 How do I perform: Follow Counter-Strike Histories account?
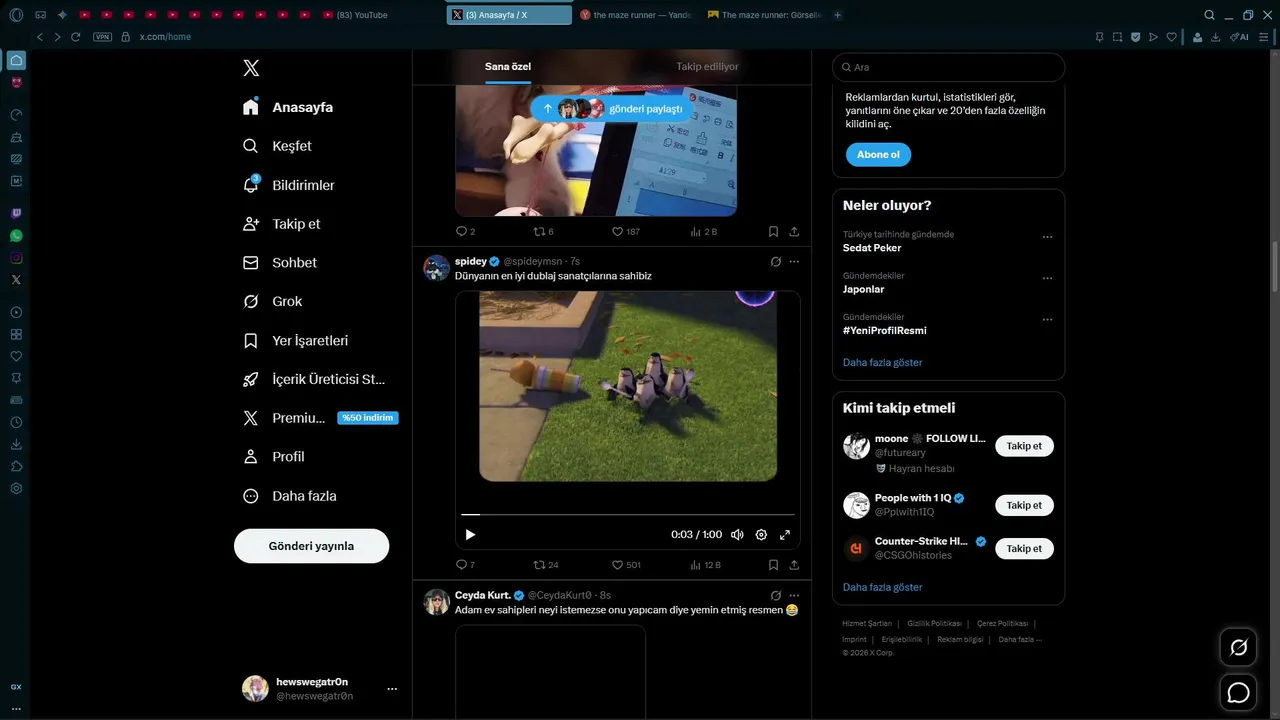pos(1024,548)
